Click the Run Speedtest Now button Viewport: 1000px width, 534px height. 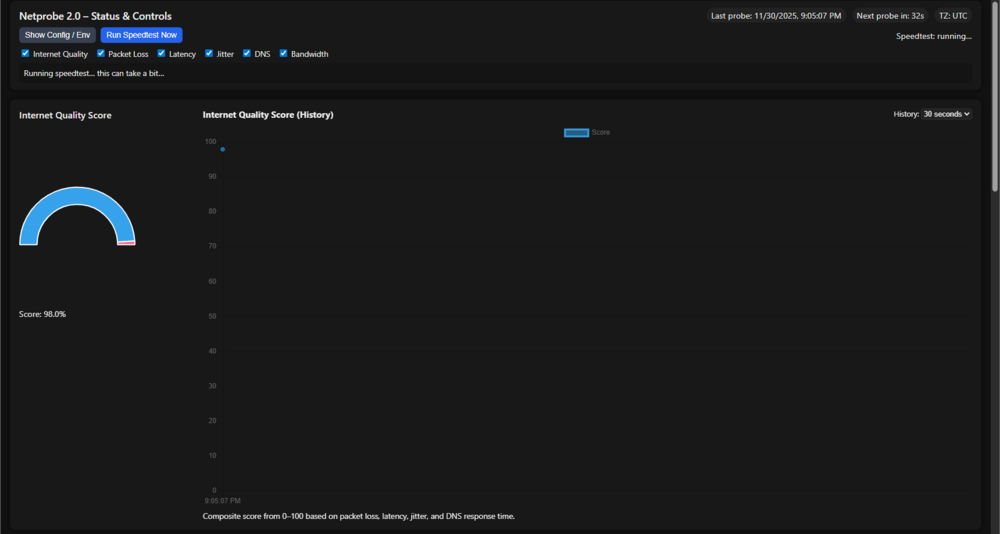pos(142,35)
